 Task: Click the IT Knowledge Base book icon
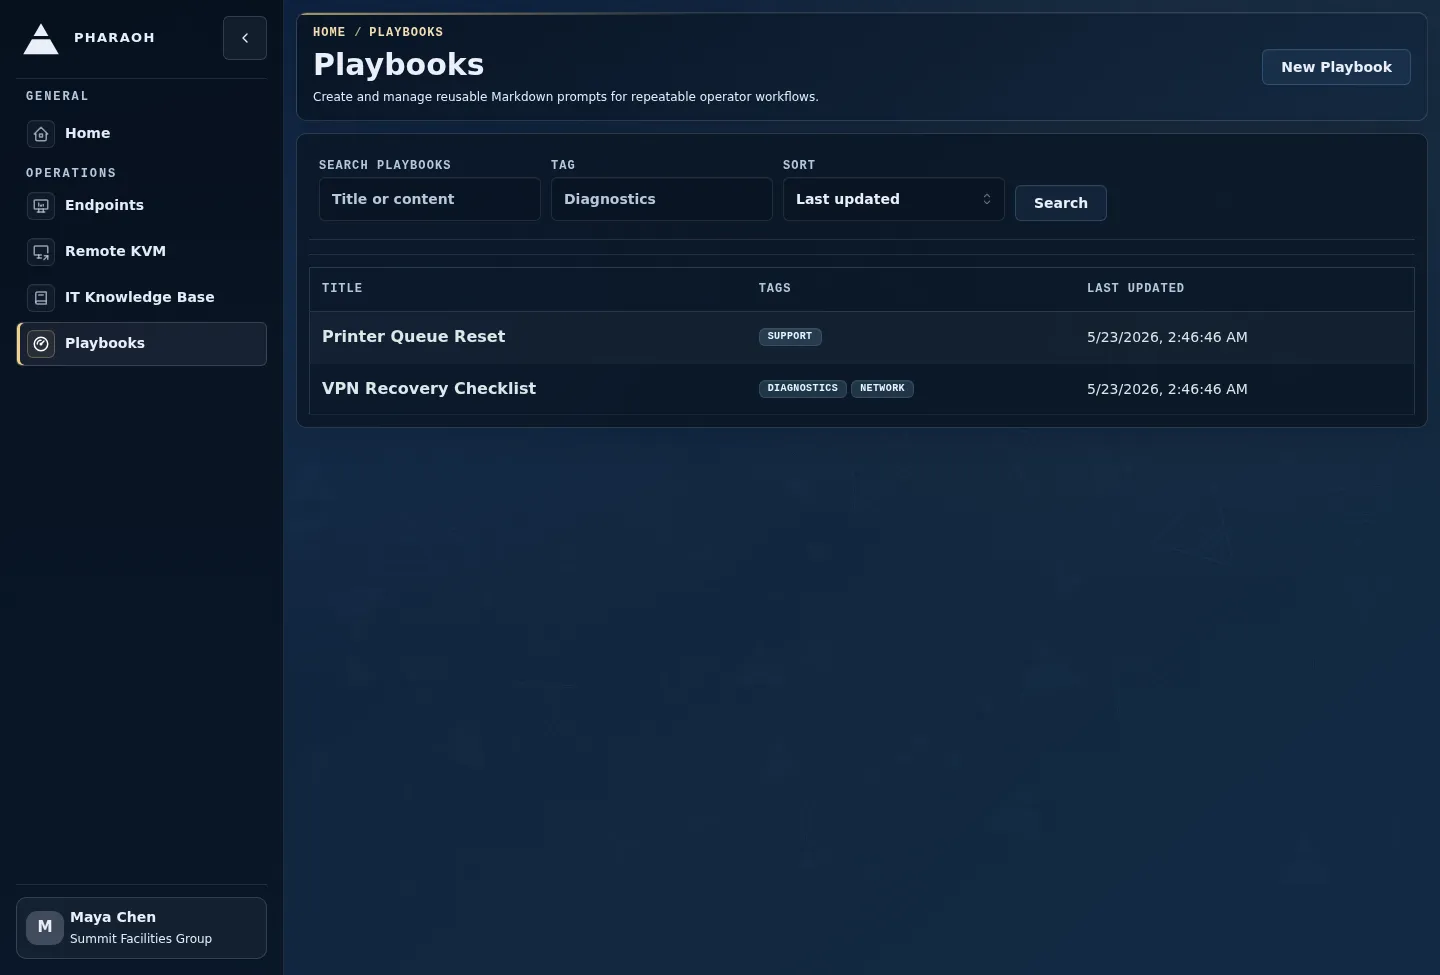41,297
